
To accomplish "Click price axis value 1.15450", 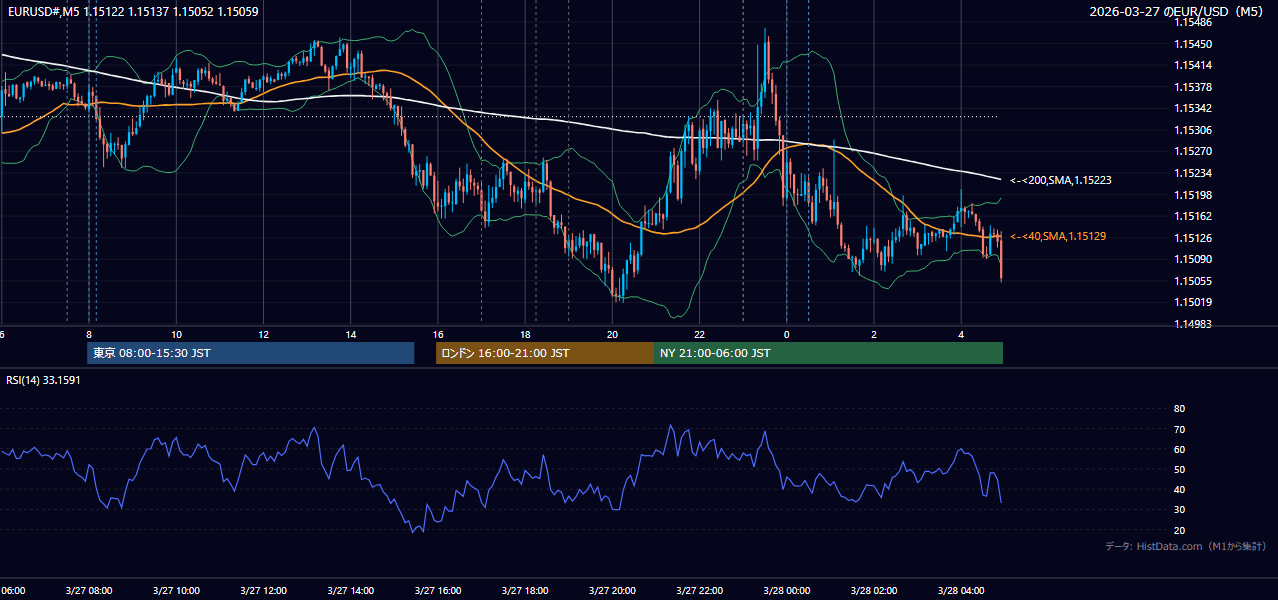I will [x=1193, y=44].
